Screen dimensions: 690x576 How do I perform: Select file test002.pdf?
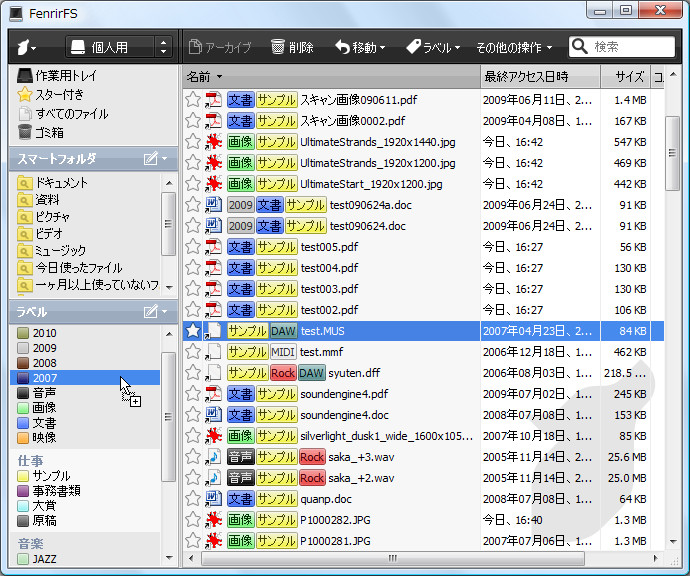point(329,310)
